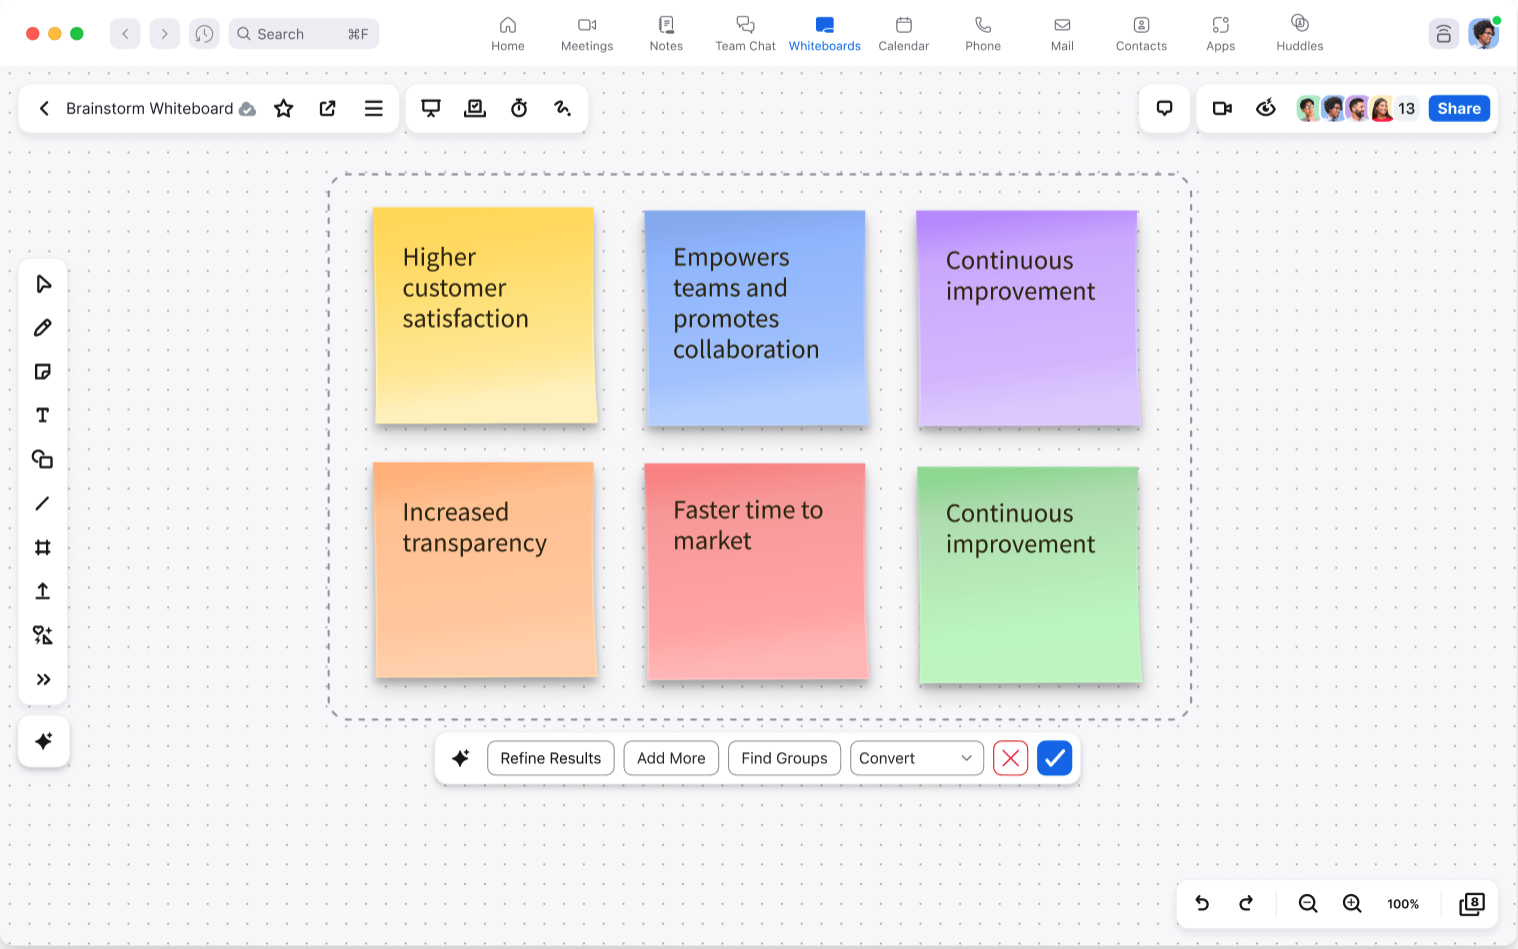Select the pen drawing tool
Screen dimensions: 1518x949
43,328
